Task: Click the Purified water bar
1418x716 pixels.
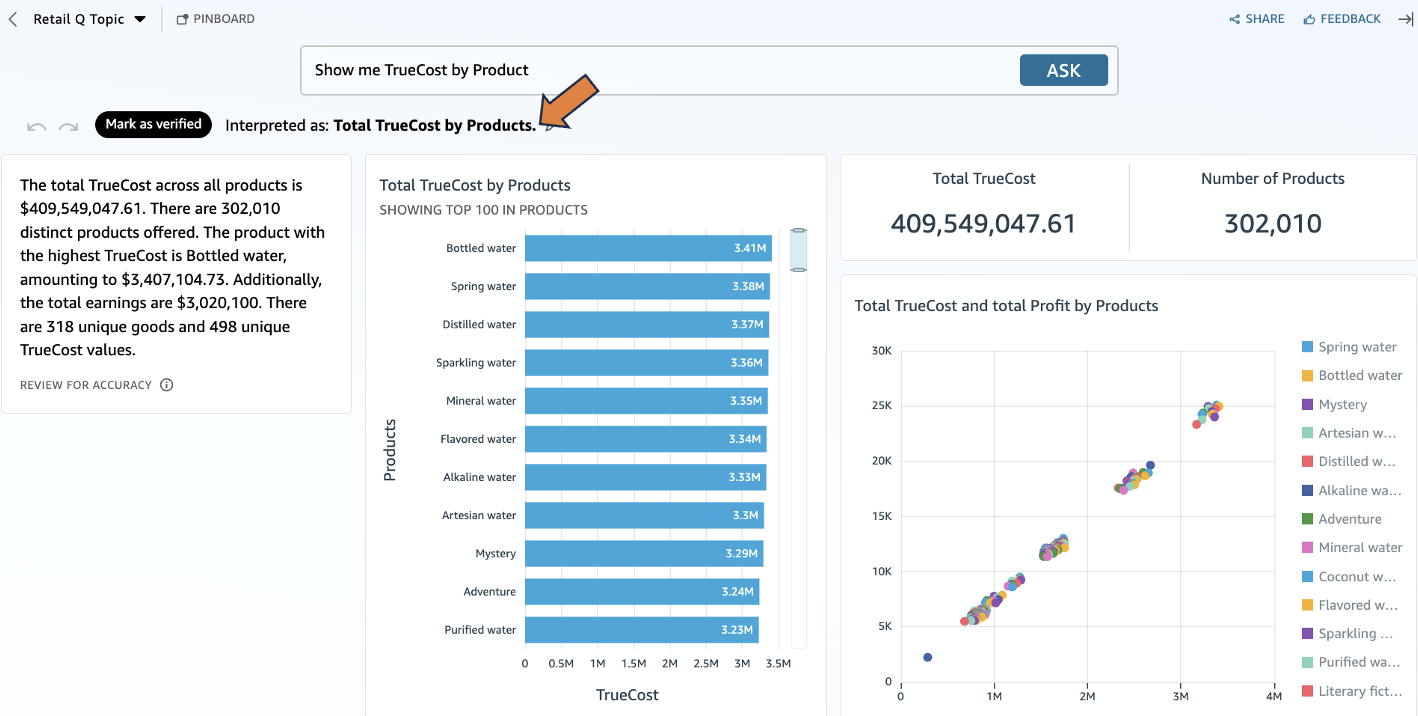Action: coord(641,630)
